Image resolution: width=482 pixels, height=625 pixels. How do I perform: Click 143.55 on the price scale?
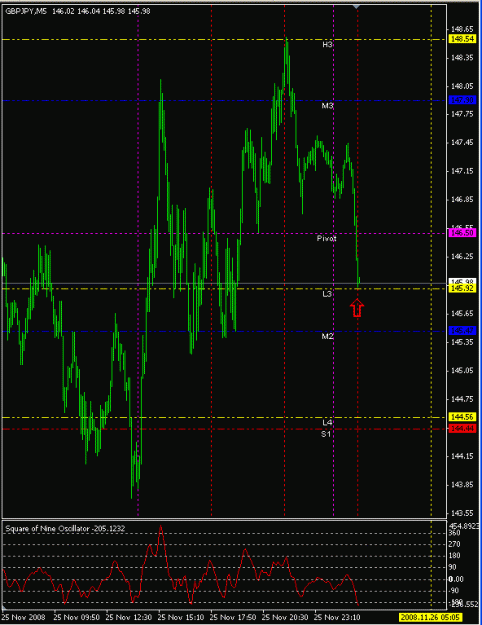click(462, 513)
